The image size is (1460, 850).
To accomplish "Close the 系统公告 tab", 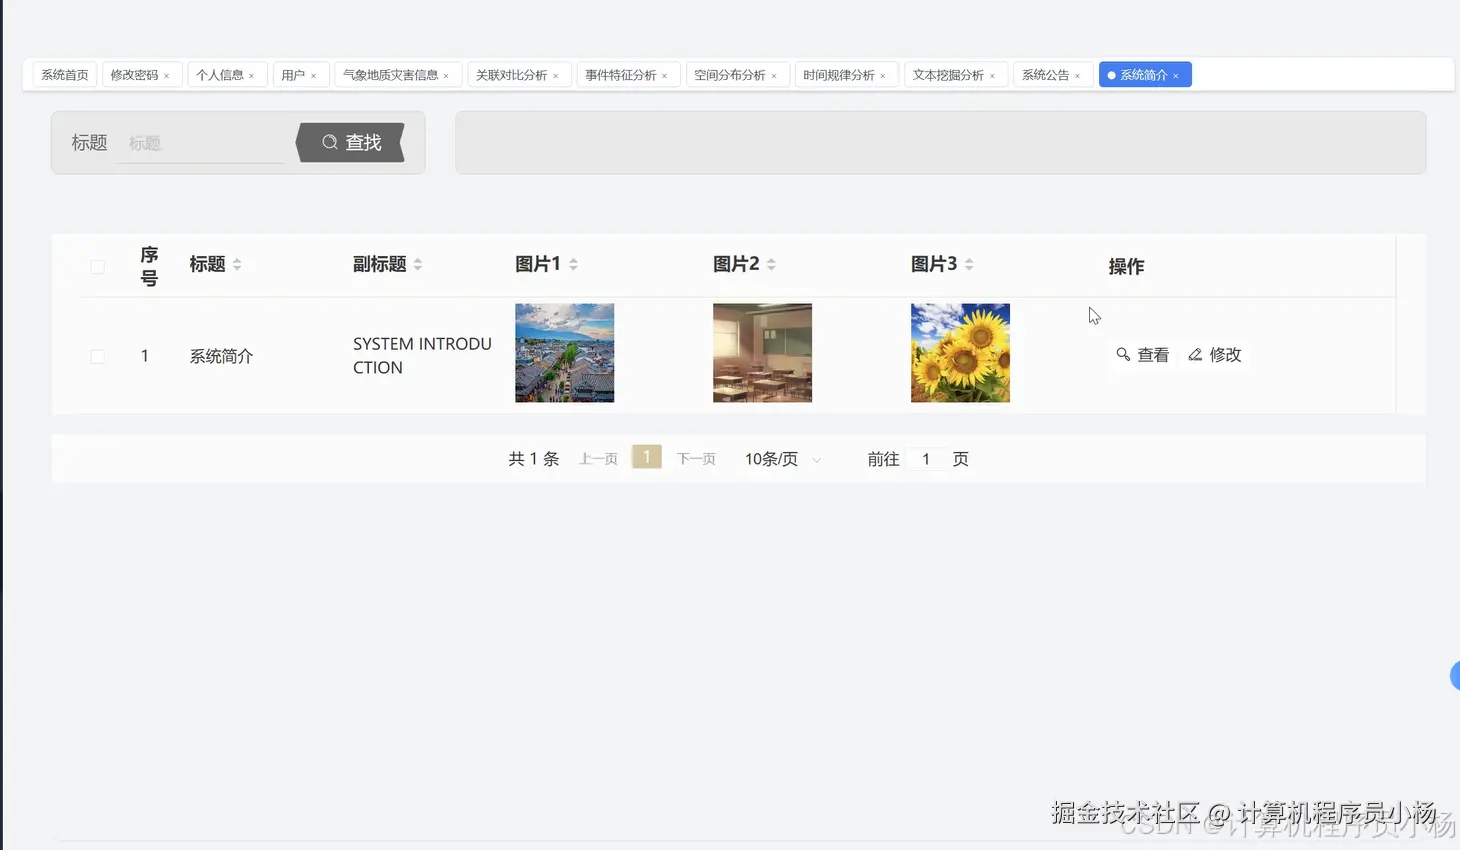I will point(1079,74).
